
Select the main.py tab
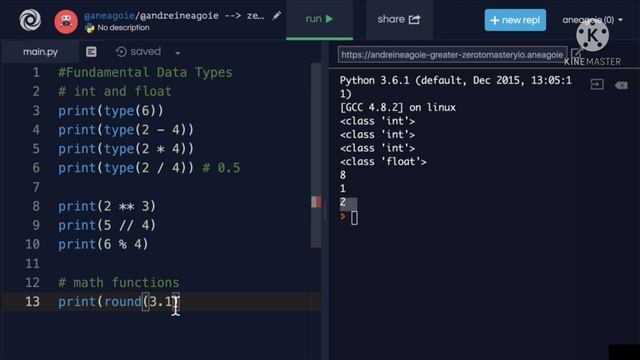(40, 52)
